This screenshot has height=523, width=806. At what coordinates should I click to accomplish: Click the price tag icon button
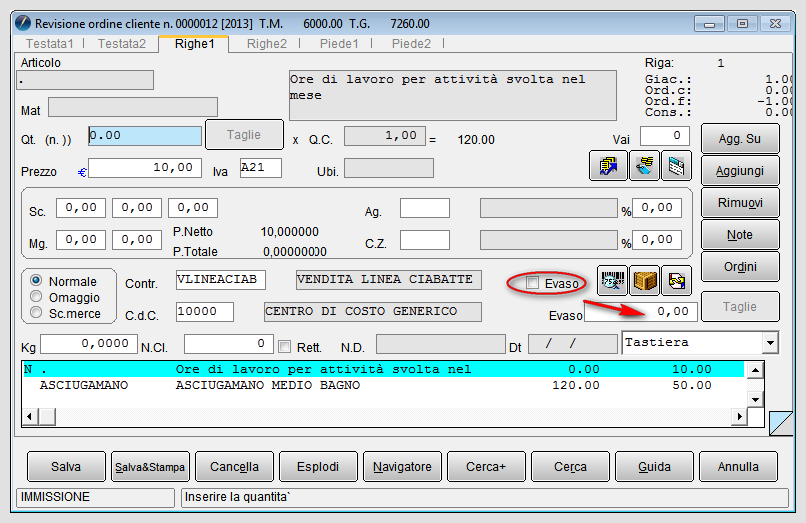[x=644, y=166]
